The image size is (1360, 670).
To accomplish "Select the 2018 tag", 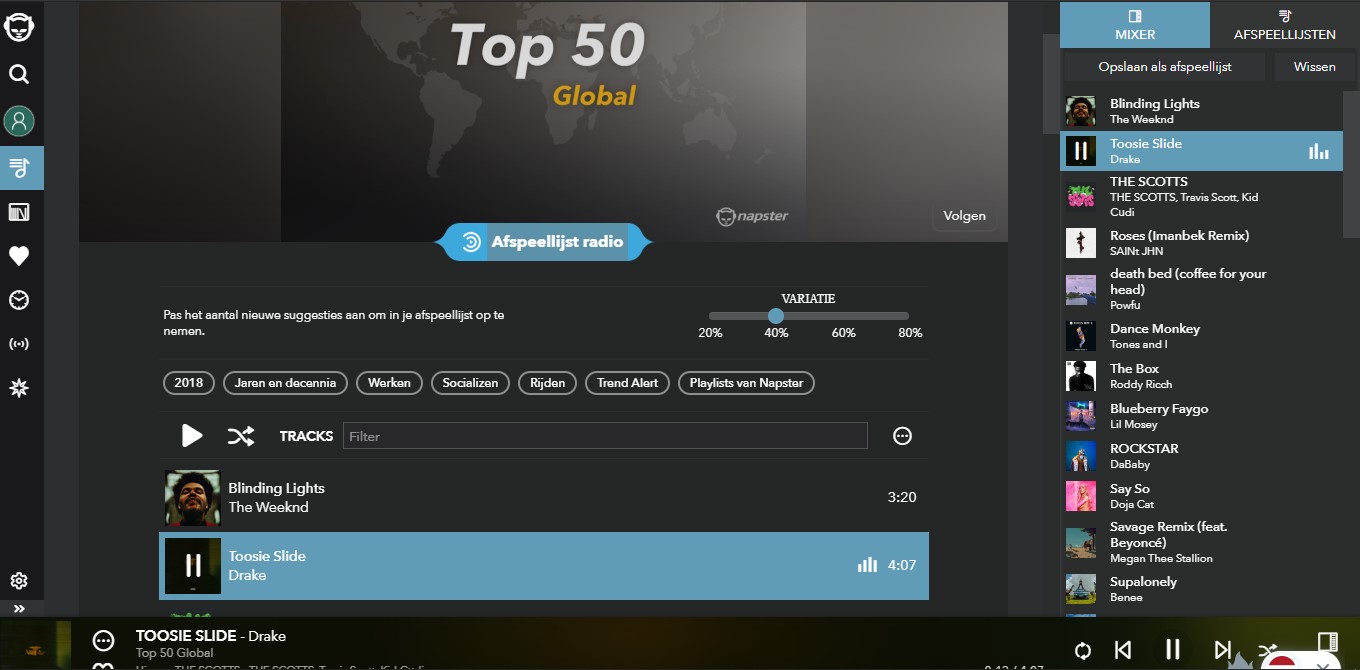I will (x=188, y=383).
